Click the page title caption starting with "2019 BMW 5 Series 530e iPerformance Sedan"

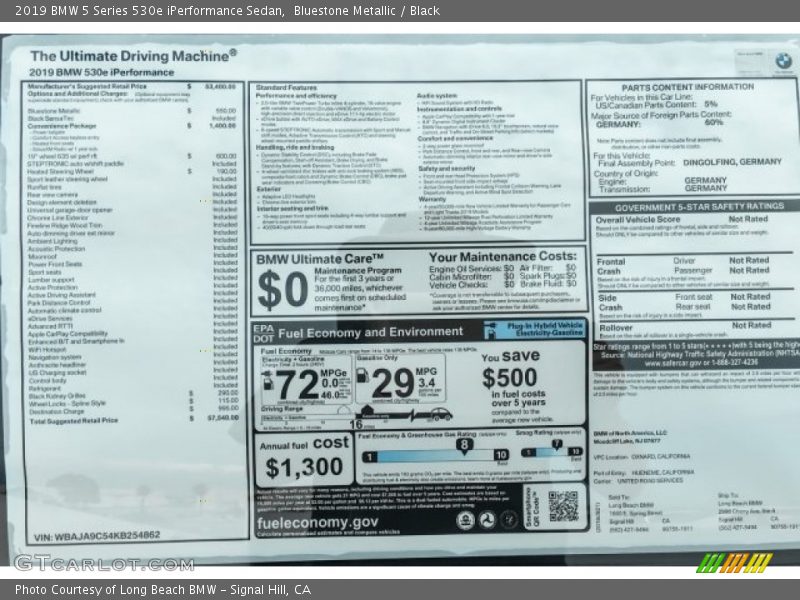[x=227, y=11]
